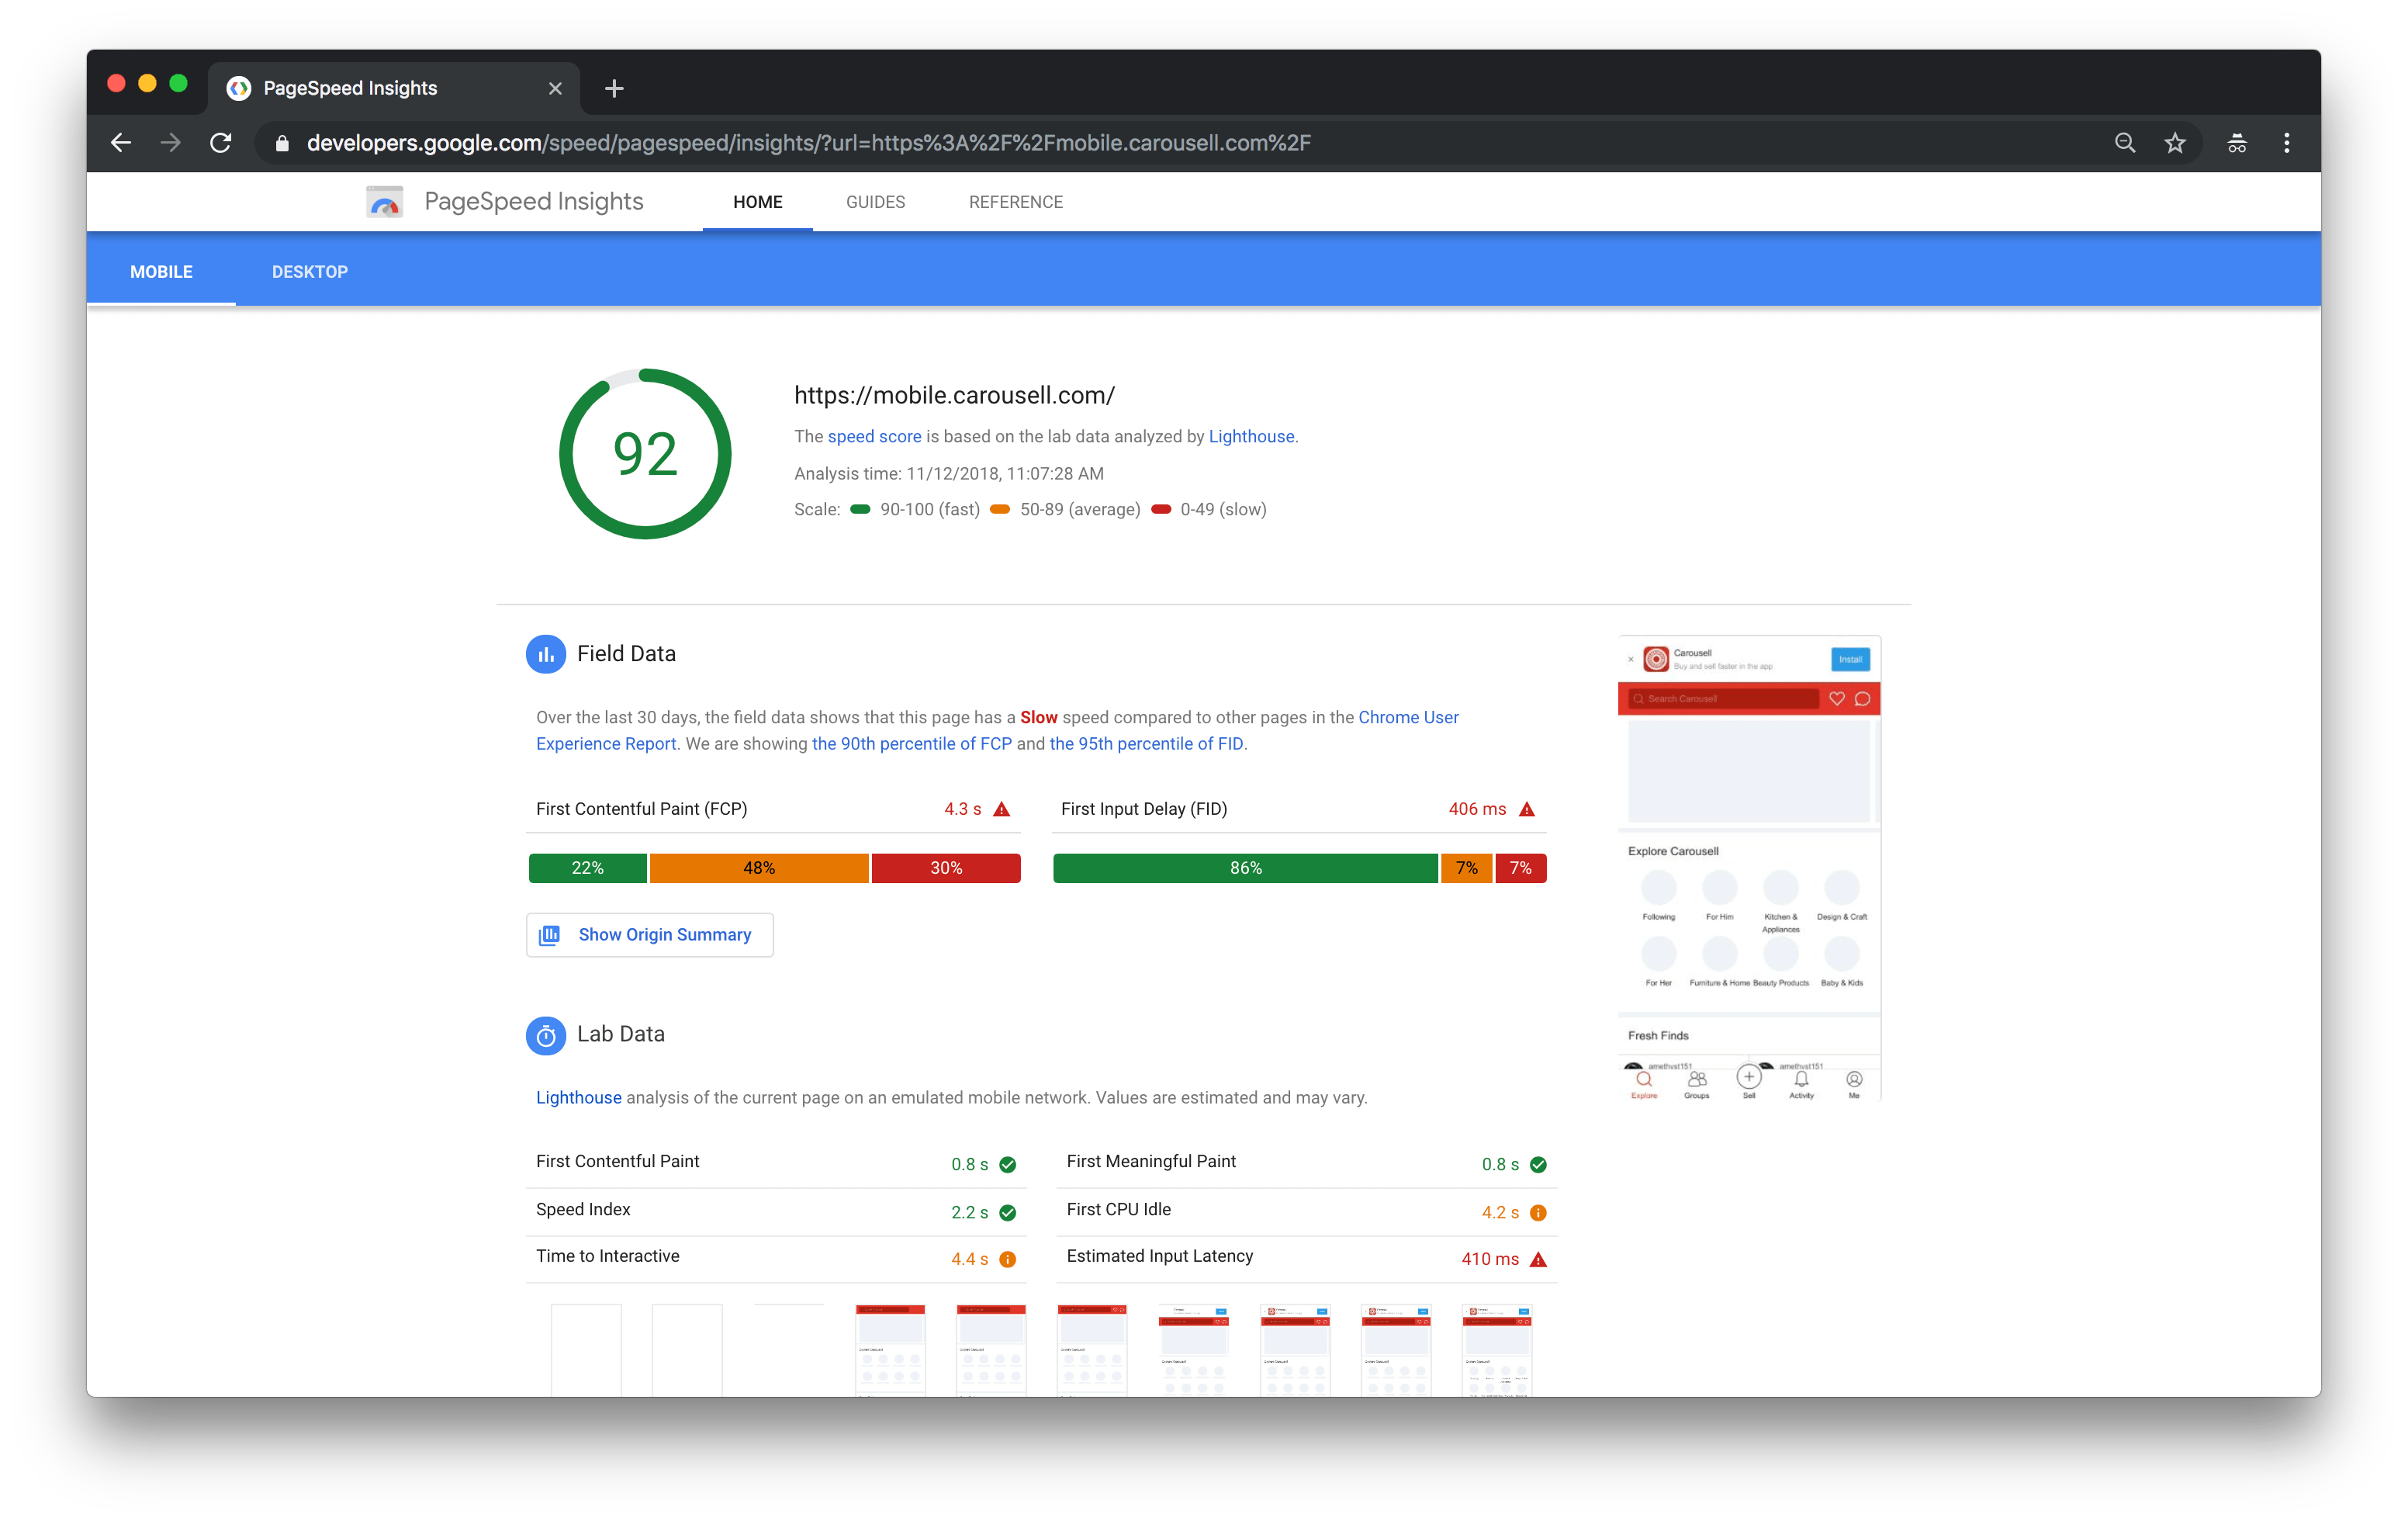Click the Analysis time text
The image size is (2408, 1521).
949,473
